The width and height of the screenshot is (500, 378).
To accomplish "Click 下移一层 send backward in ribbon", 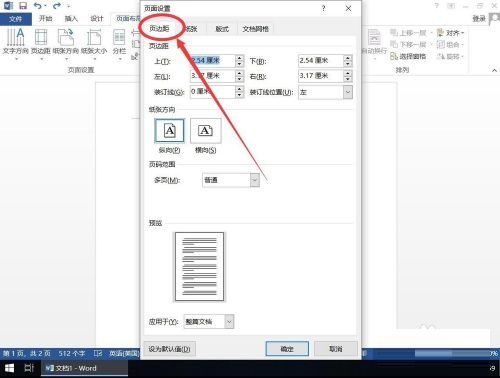I will (408, 44).
